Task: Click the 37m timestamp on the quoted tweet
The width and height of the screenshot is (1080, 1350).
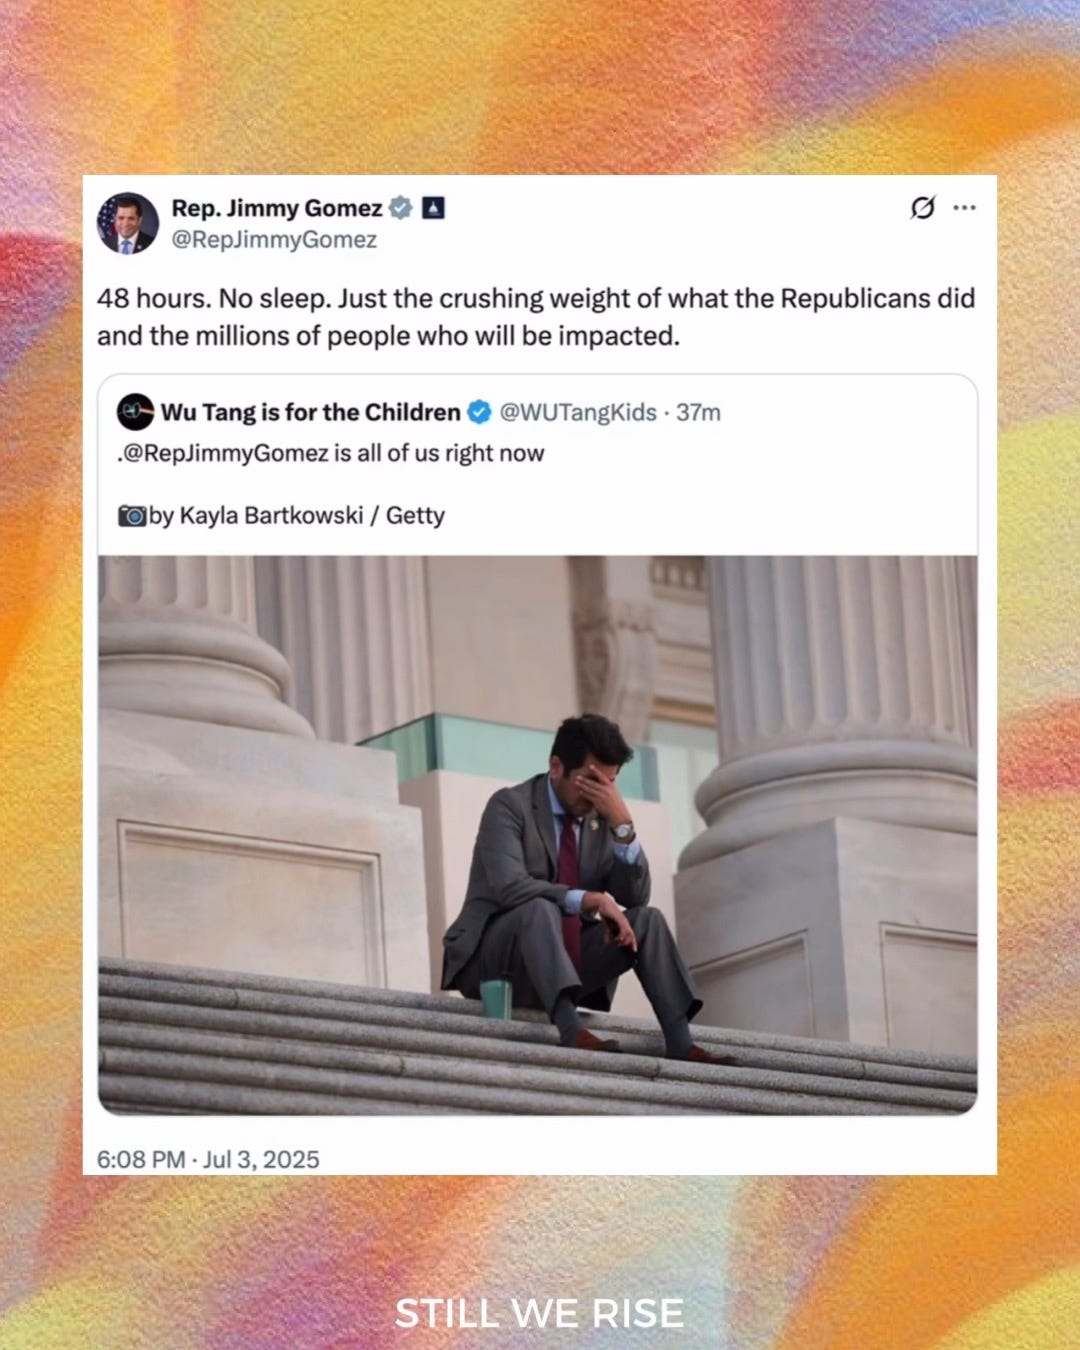Action: click(x=698, y=412)
